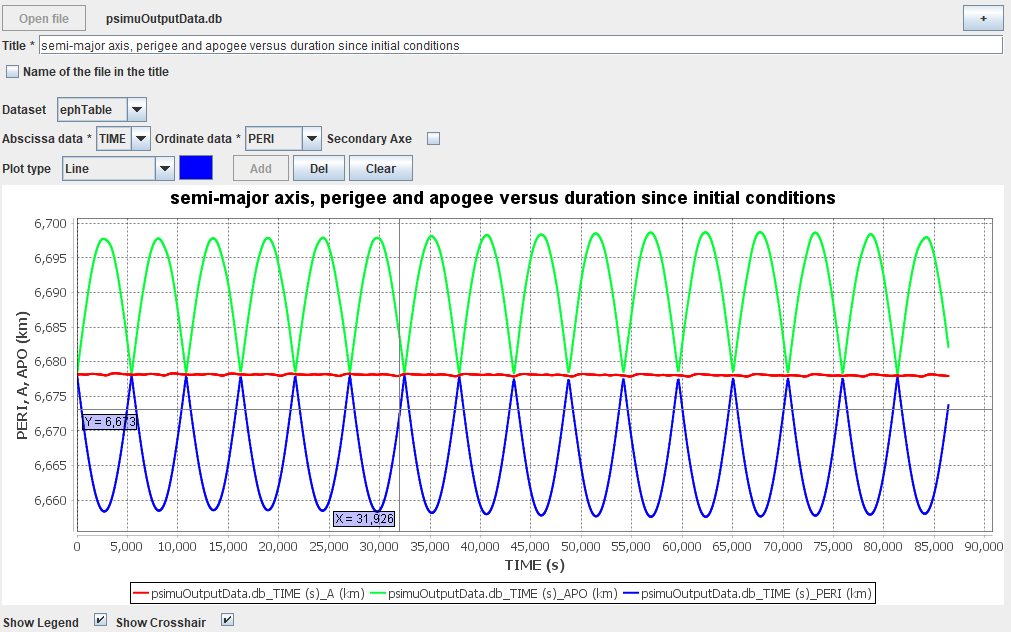The image size is (1011, 632).
Task: Click the Open file button
Action: point(45,19)
